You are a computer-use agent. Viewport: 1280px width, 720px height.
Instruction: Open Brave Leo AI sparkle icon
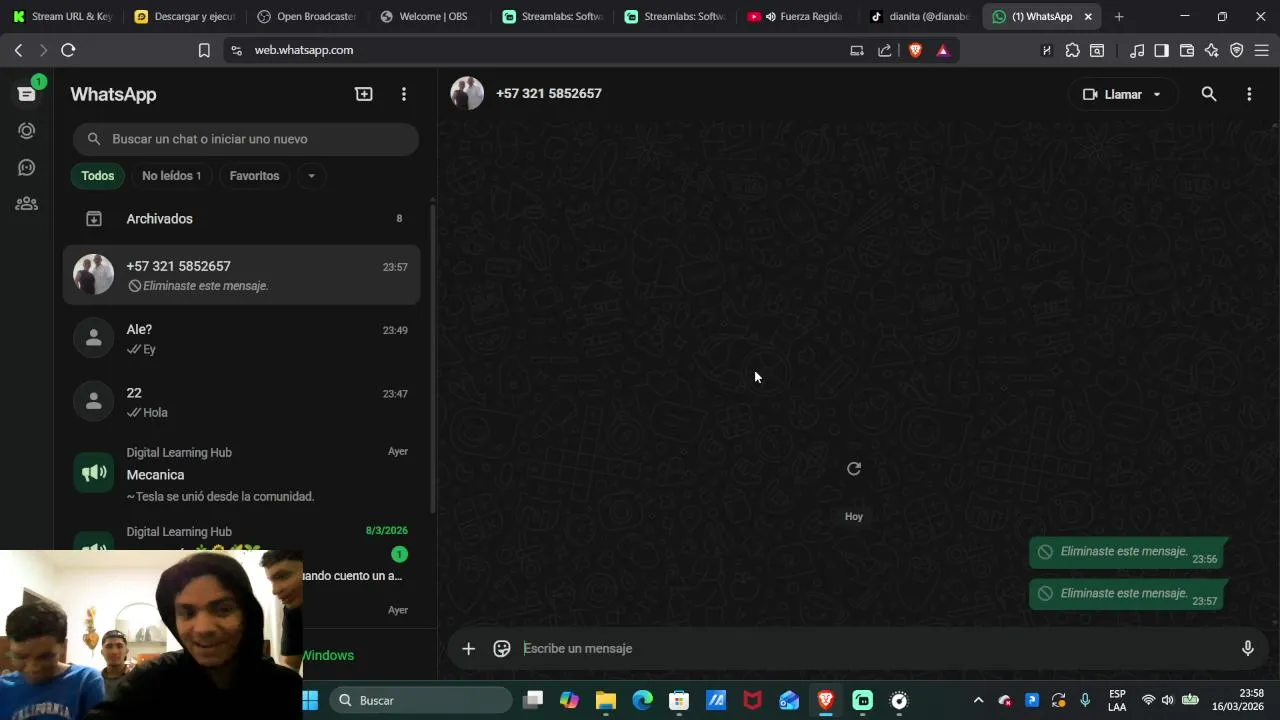click(1212, 50)
